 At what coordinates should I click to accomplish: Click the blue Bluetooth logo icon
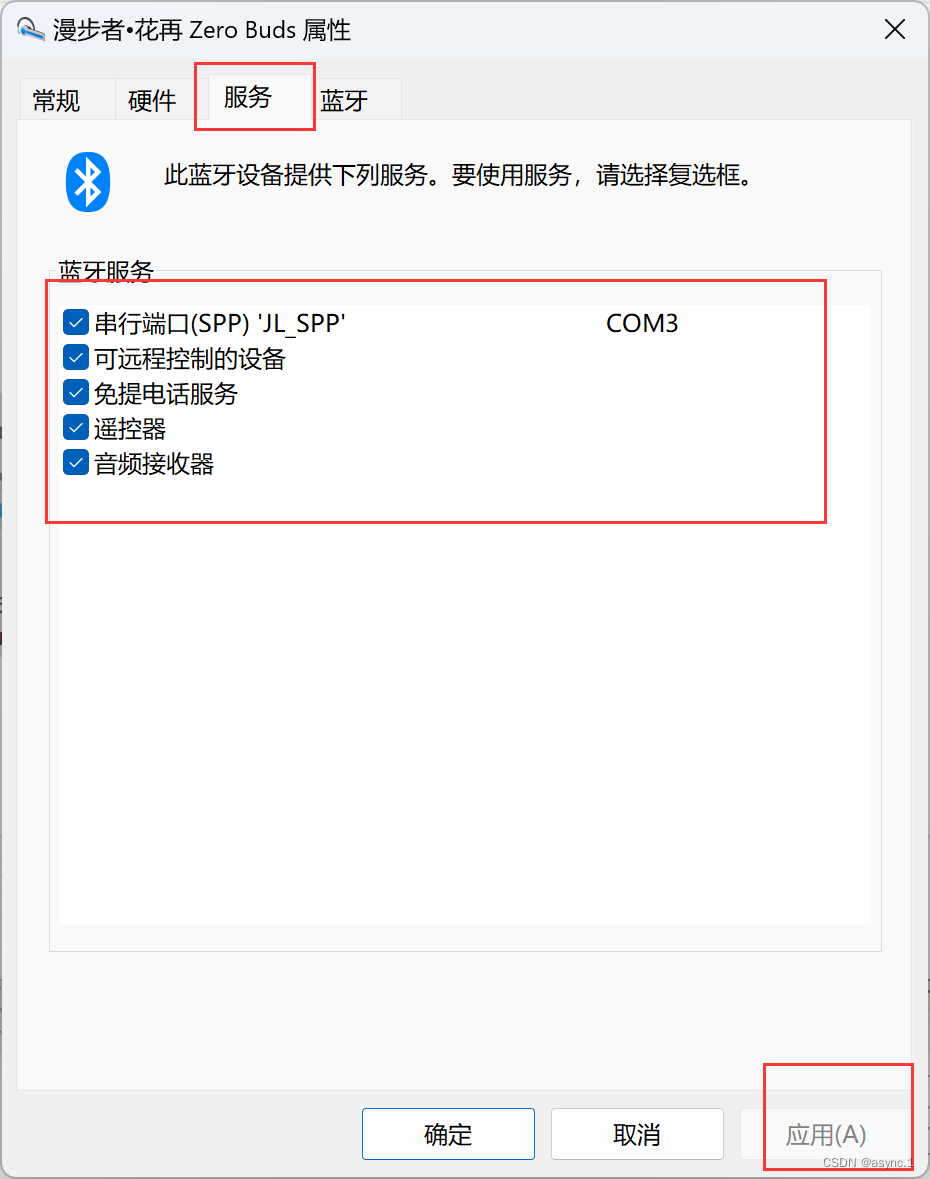pyautogui.click(x=88, y=182)
